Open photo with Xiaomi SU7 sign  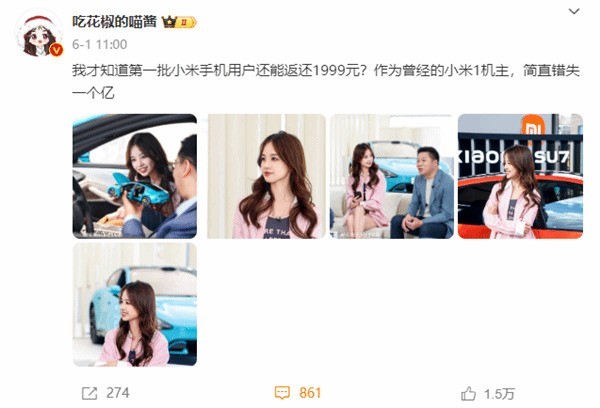(x=520, y=176)
